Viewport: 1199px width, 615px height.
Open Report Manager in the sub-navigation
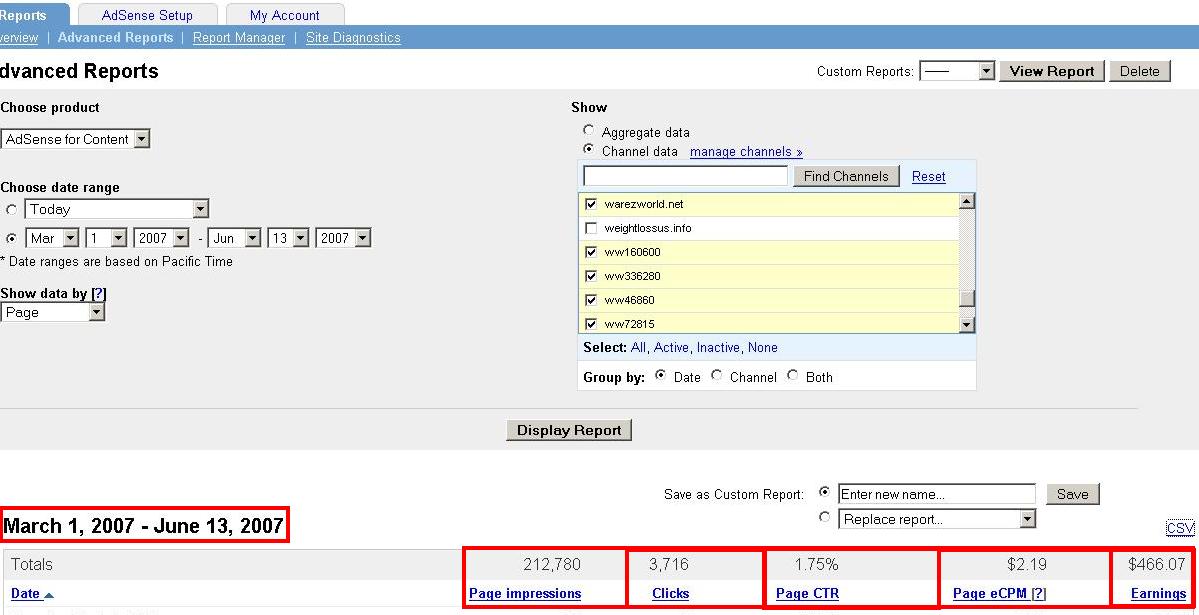point(239,37)
